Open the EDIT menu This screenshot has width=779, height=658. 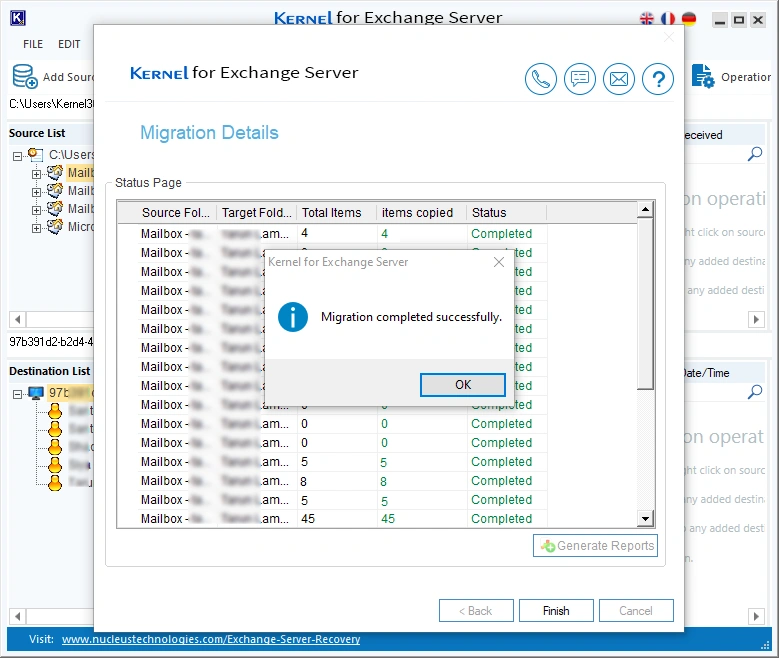point(69,44)
